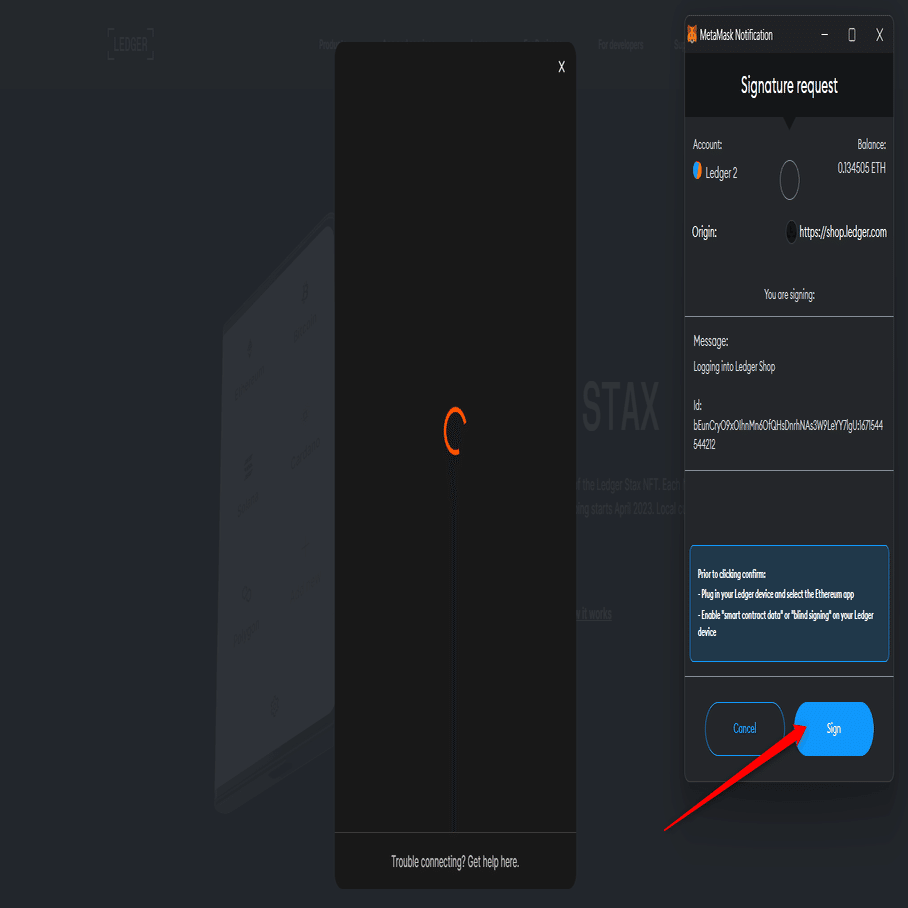Screen dimensions: 908x908
Task: Select the Ledger 2 account name
Action: [x=721, y=173]
